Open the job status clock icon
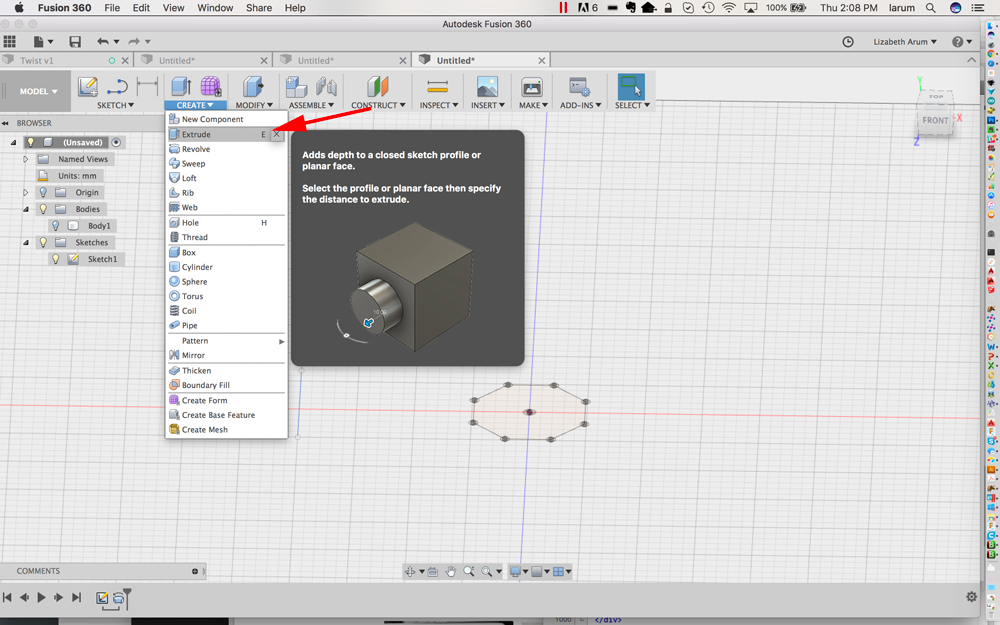This screenshot has width=1000, height=625. tap(848, 41)
